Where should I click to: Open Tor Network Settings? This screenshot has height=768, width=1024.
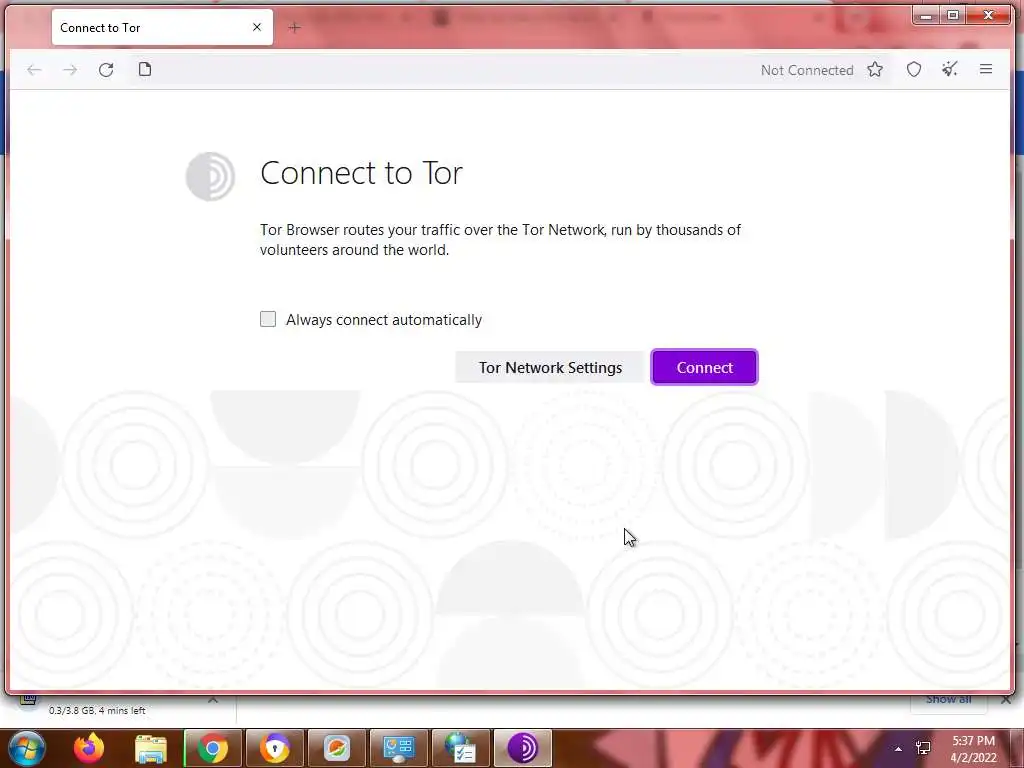click(550, 368)
